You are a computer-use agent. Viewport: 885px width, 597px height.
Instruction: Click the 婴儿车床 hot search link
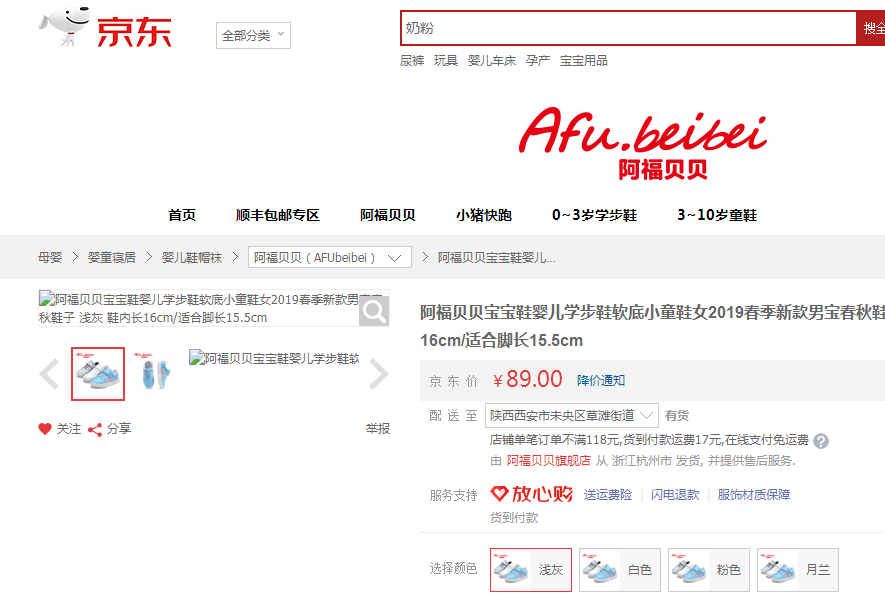click(x=492, y=61)
